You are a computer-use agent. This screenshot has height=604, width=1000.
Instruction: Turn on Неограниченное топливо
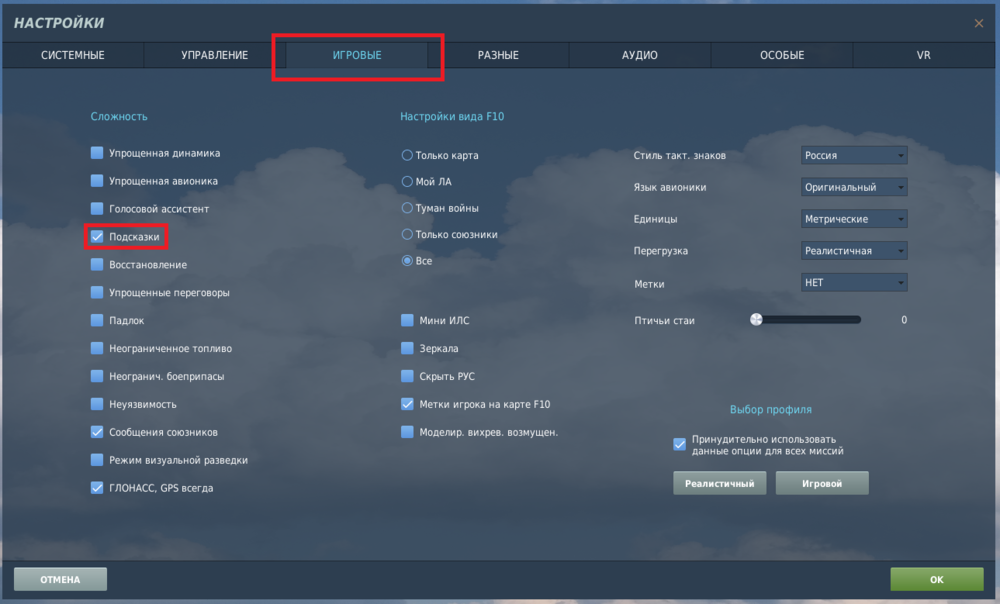pyautogui.click(x=97, y=348)
